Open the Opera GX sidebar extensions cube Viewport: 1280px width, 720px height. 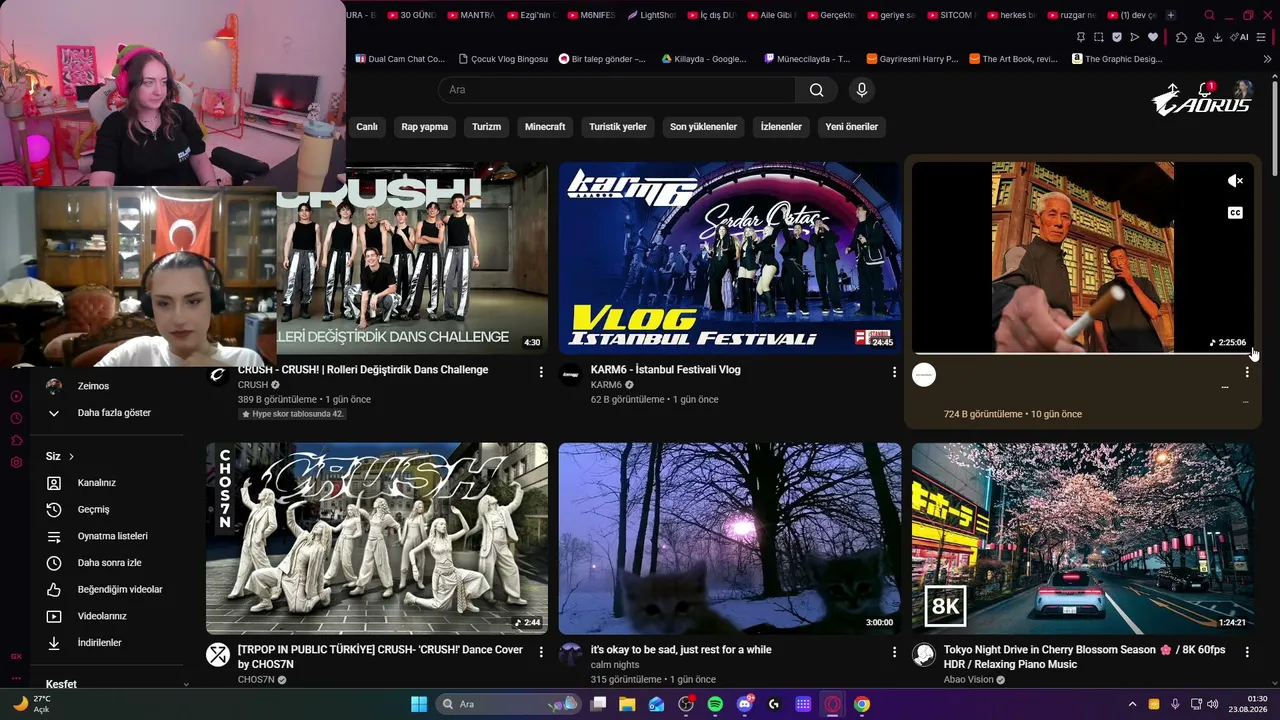click(x=16, y=440)
